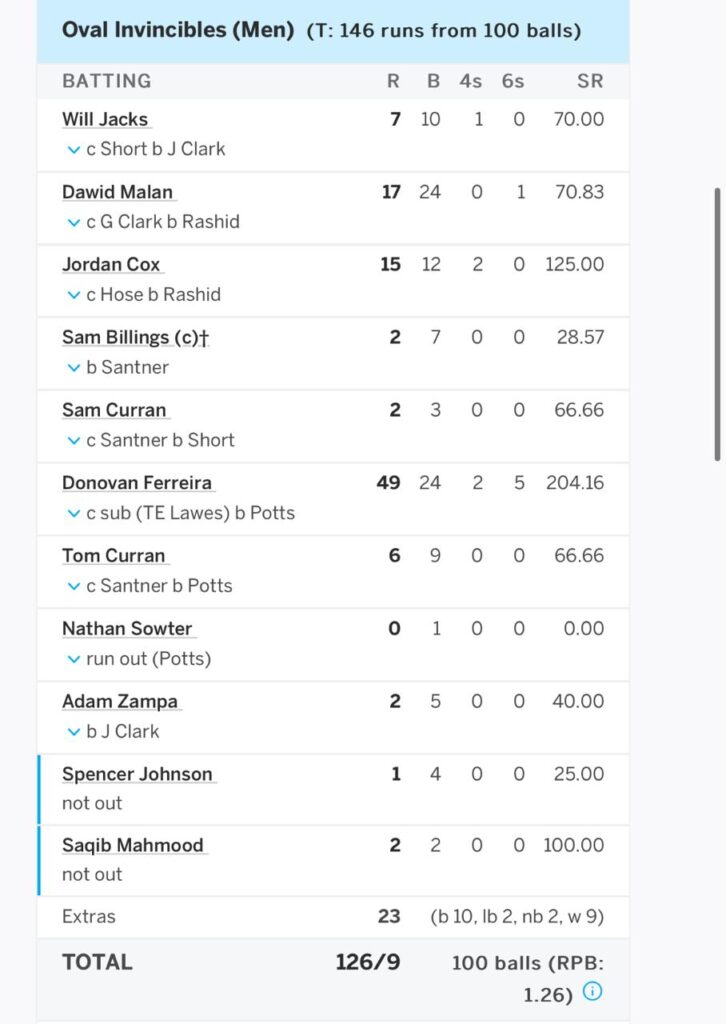The height and width of the screenshot is (1024, 726).
Task: Expand Tom Curran dismissal chevron
Action: pos(73,587)
